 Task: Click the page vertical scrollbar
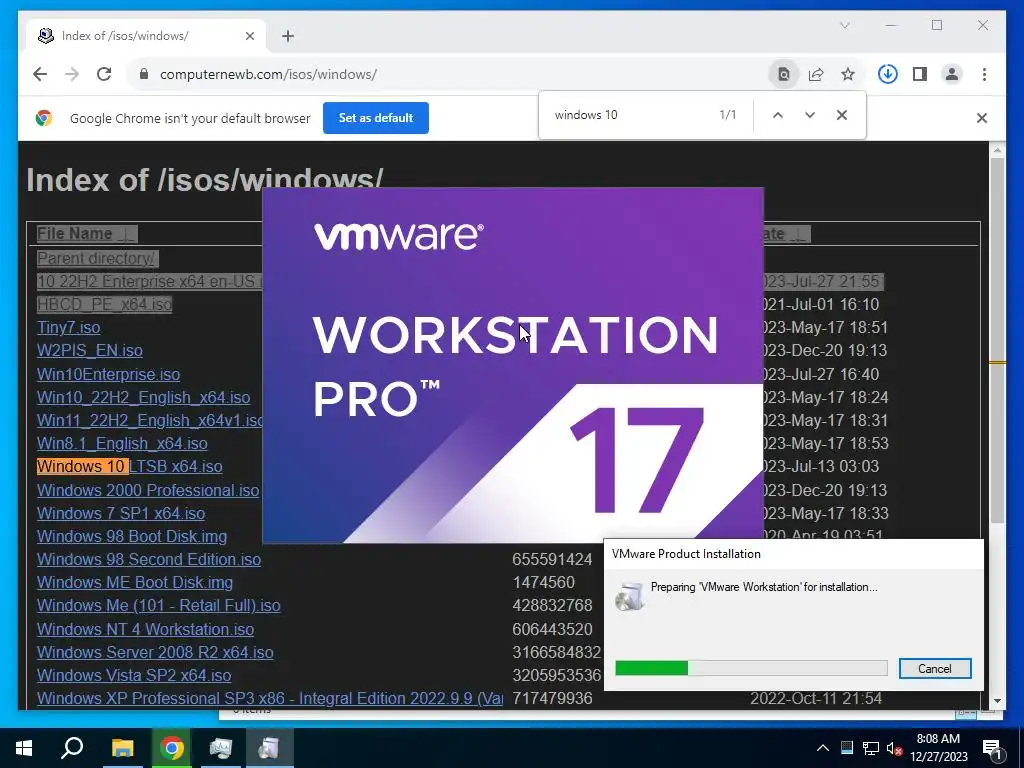[x=997, y=340]
